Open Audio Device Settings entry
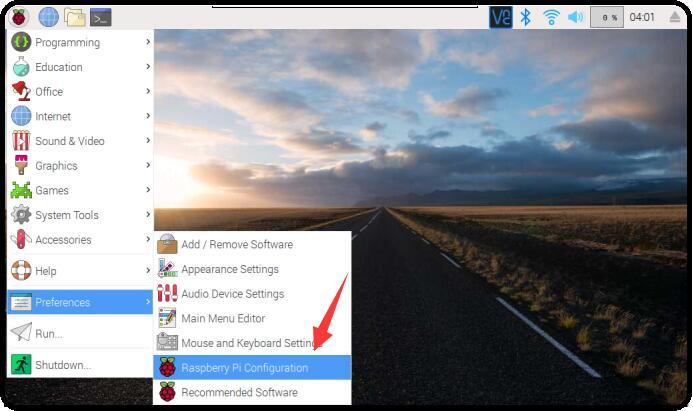The image size is (693, 411). 252,293
